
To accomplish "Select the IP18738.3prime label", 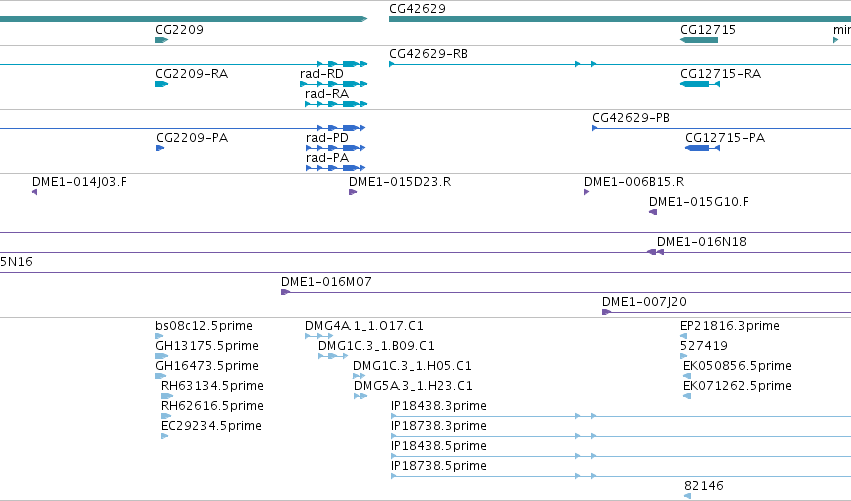I will pyautogui.click(x=439, y=427).
